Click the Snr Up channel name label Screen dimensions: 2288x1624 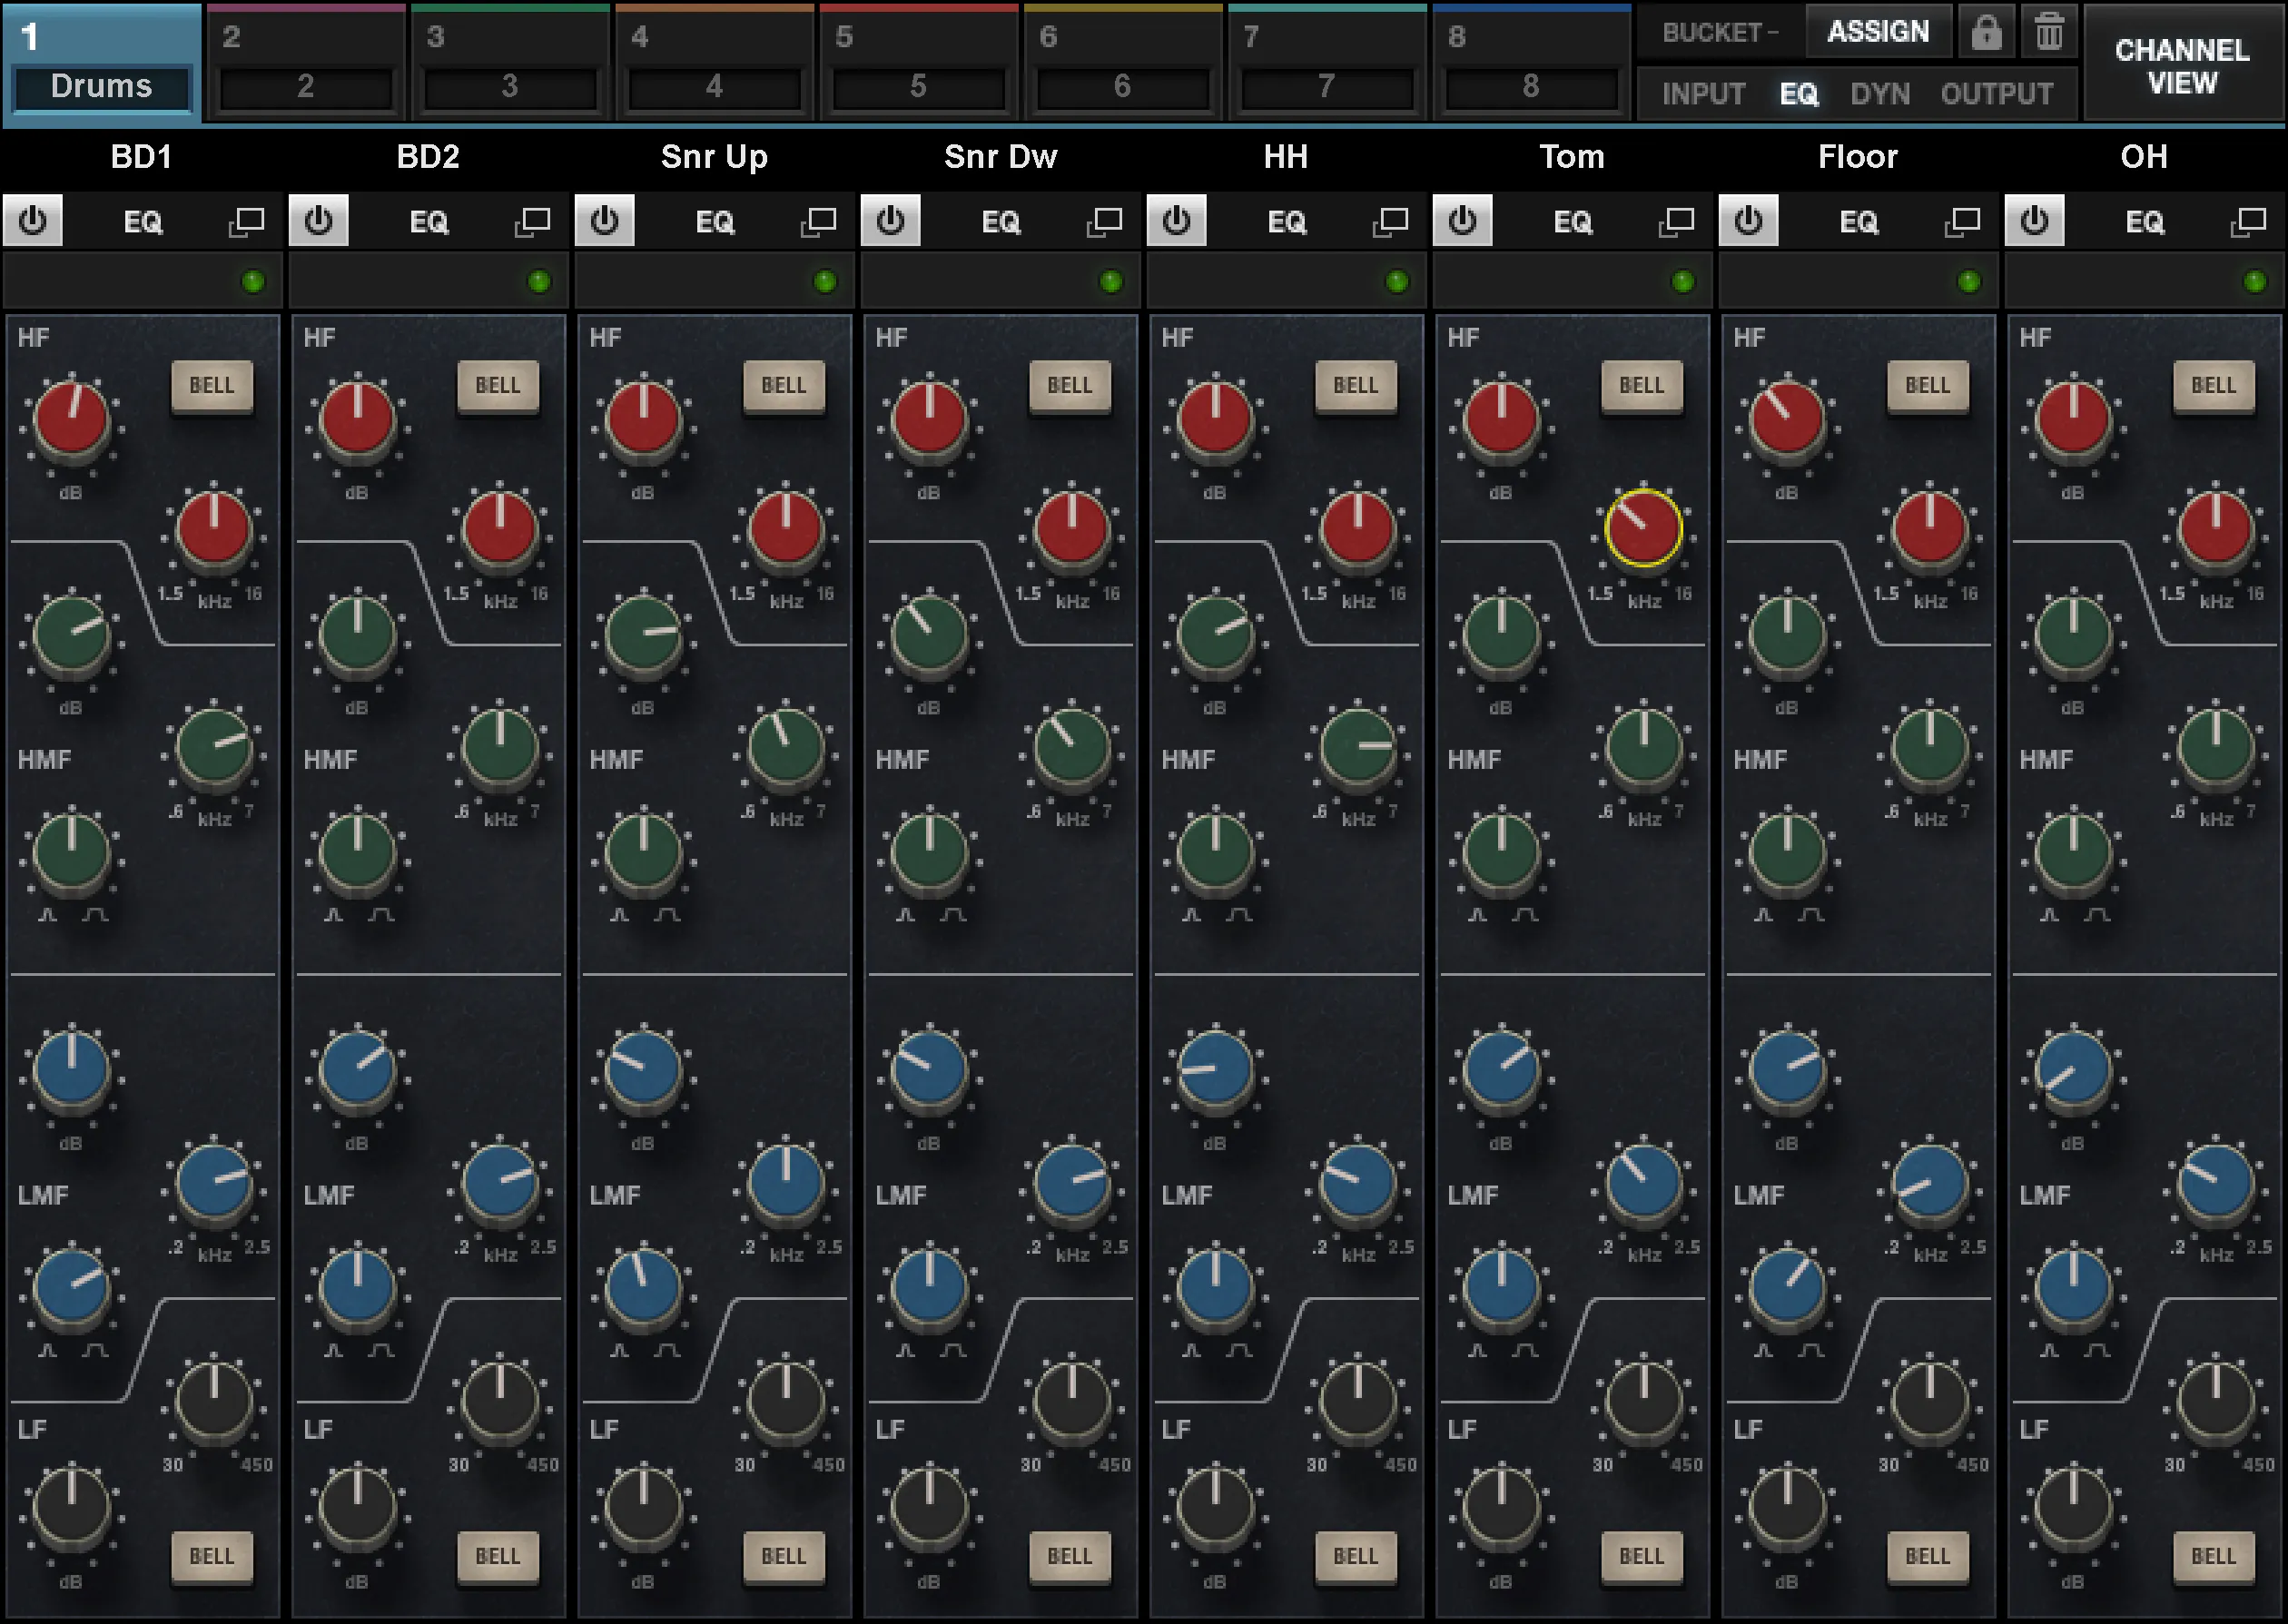pyautogui.click(x=714, y=157)
